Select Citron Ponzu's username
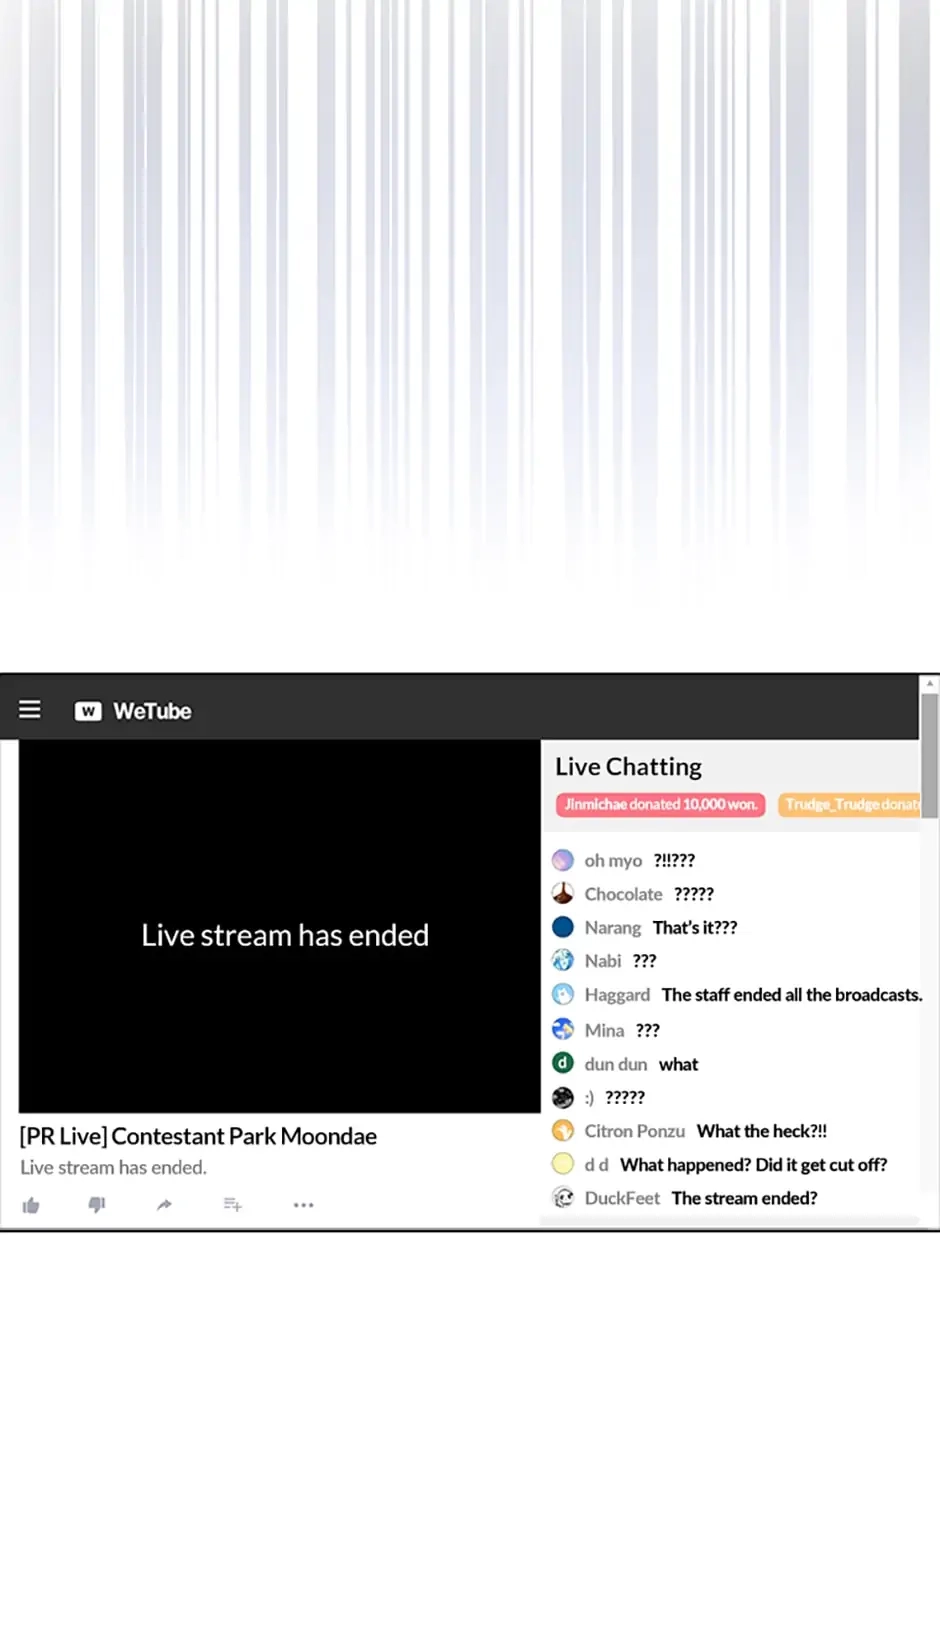940x1626 pixels. pos(635,1131)
